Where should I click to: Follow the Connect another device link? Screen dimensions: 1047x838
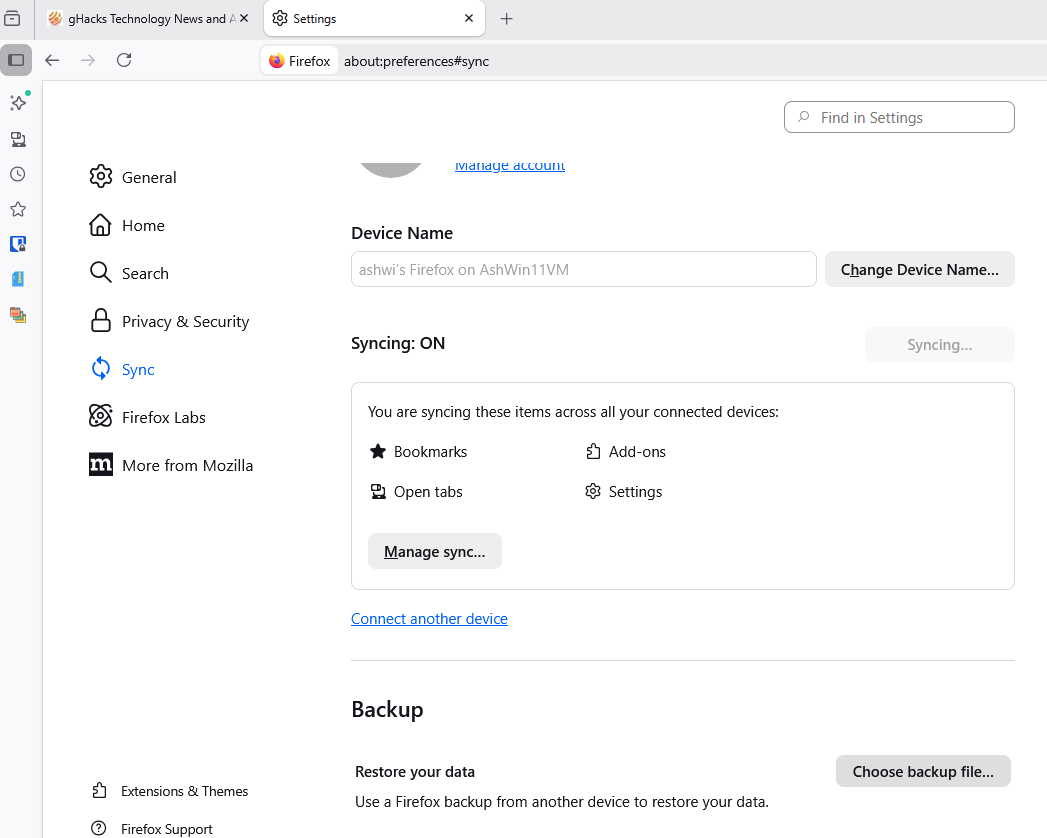[x=429, y=619]
